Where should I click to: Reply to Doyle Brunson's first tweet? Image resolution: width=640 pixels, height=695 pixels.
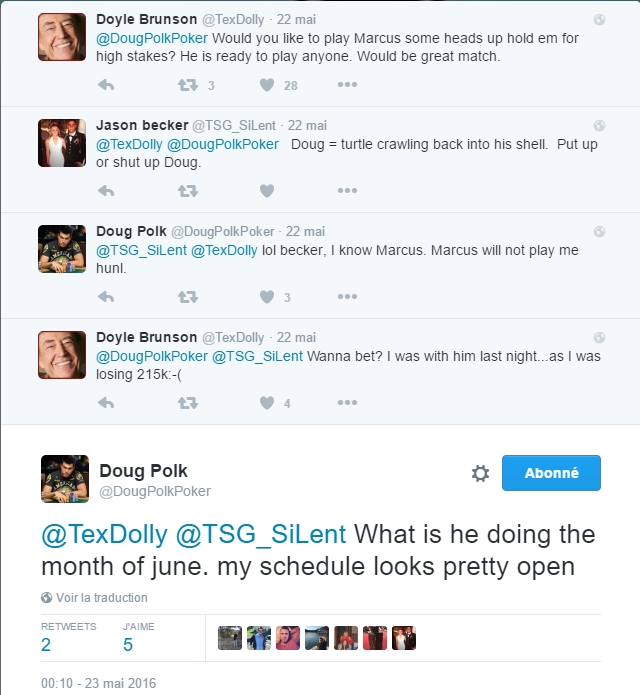tap(106, 85)
